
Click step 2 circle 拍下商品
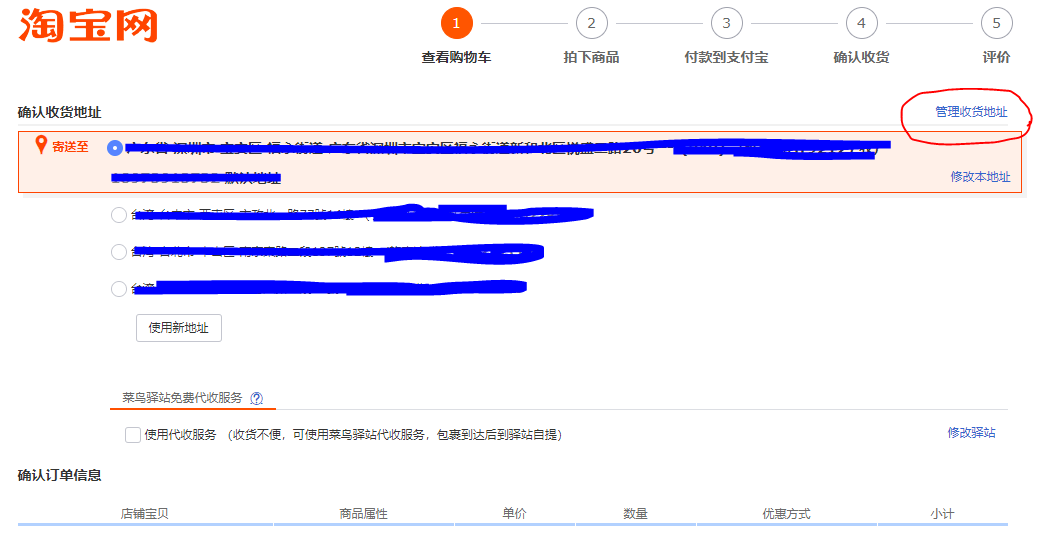point(591,23)
